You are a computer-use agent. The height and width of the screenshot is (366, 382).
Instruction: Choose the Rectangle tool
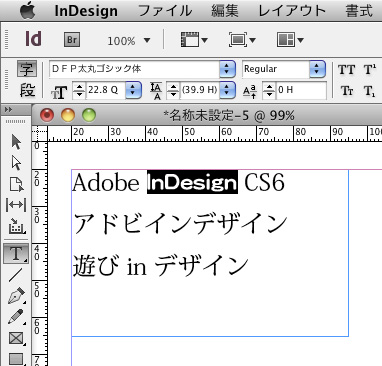click(x=16, y=359)
